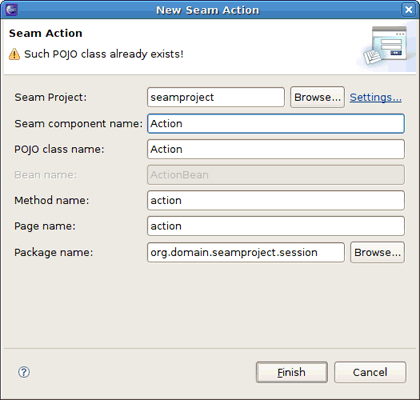The width and height of the screenshot is (420, 400).
Task: Open the Settings... link
Action: pos(375,97)
